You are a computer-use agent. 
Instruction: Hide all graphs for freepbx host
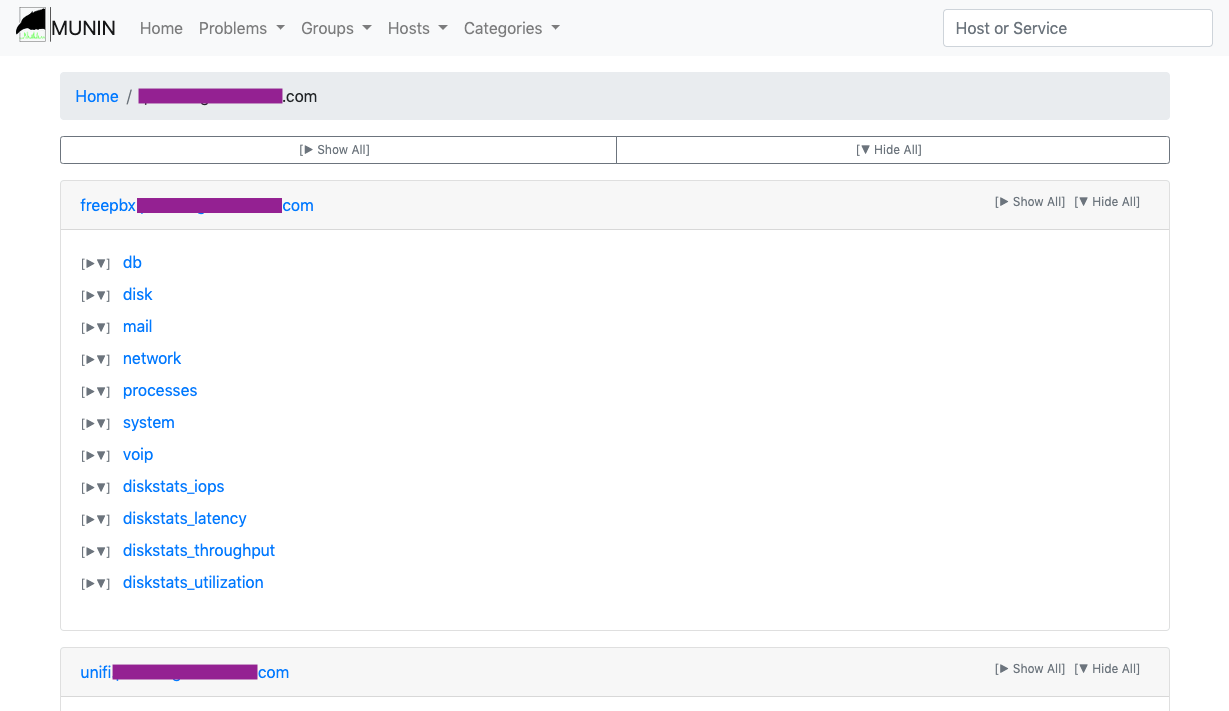1106,202
